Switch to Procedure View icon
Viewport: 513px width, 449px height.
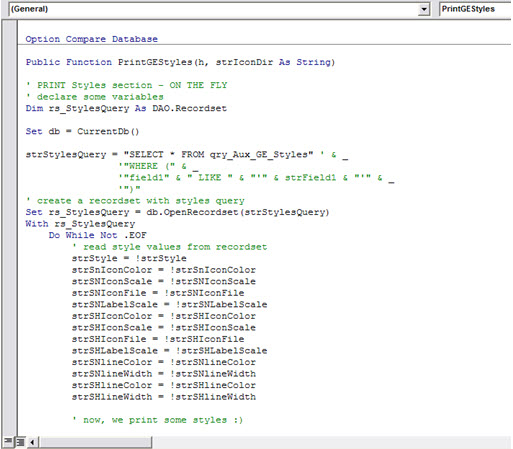click(8, 442)
